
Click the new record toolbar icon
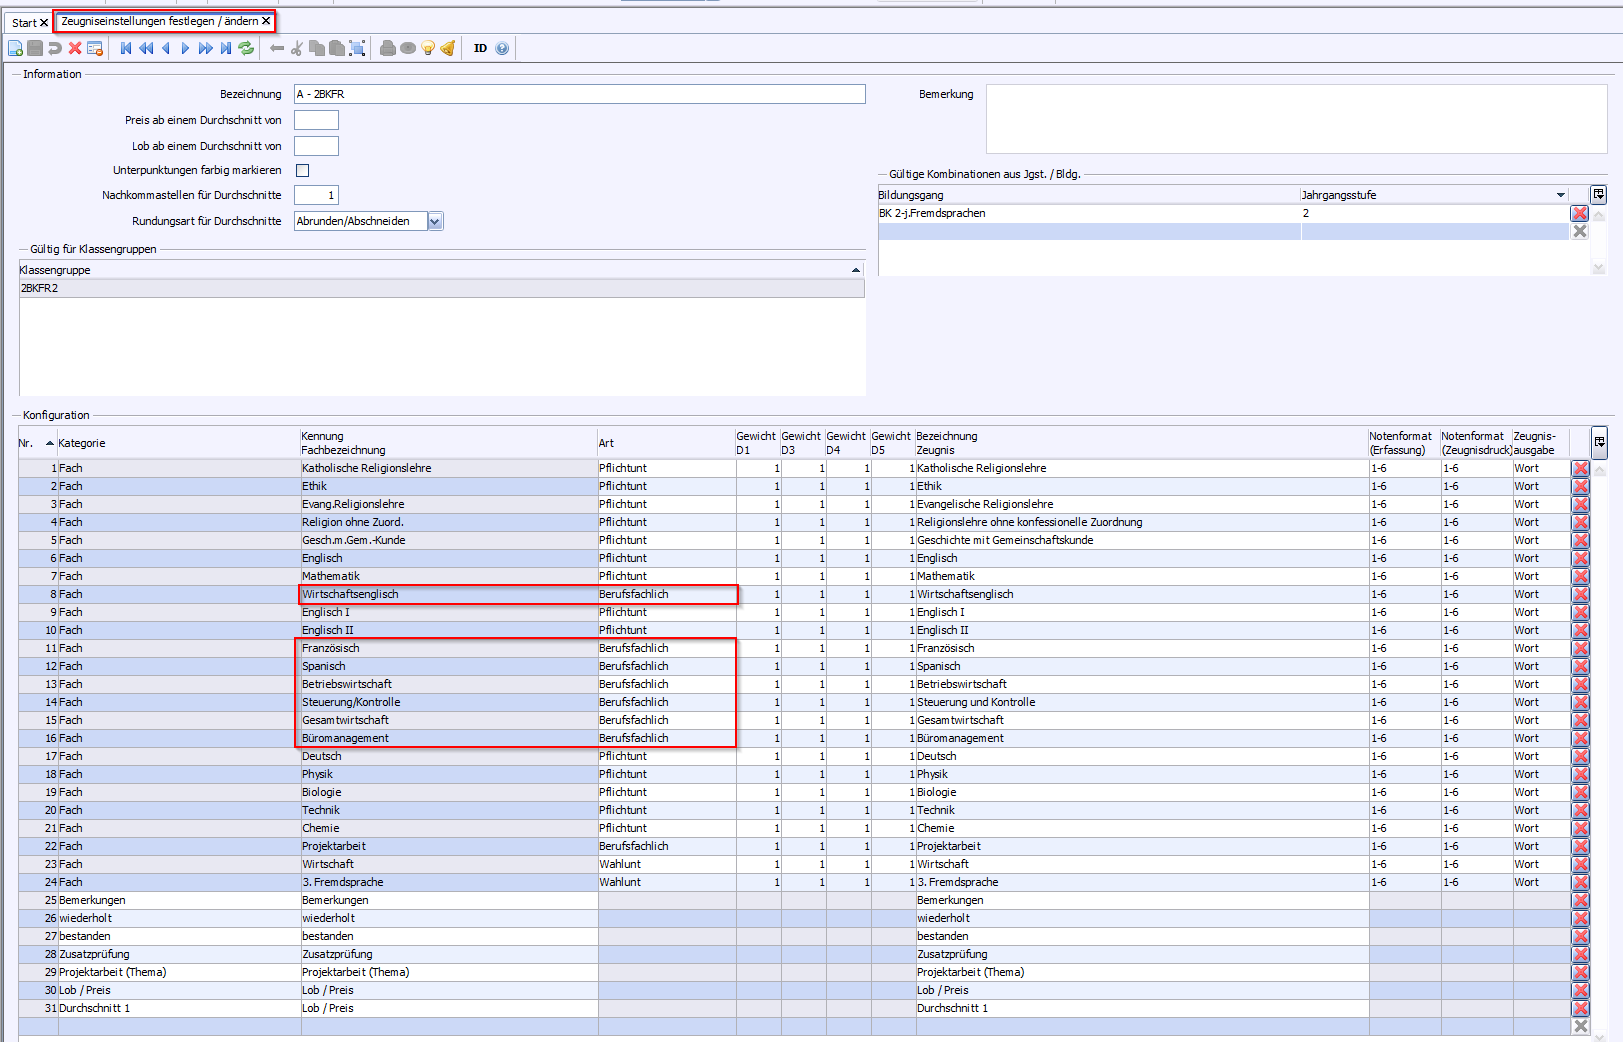(x=15, y=48)
